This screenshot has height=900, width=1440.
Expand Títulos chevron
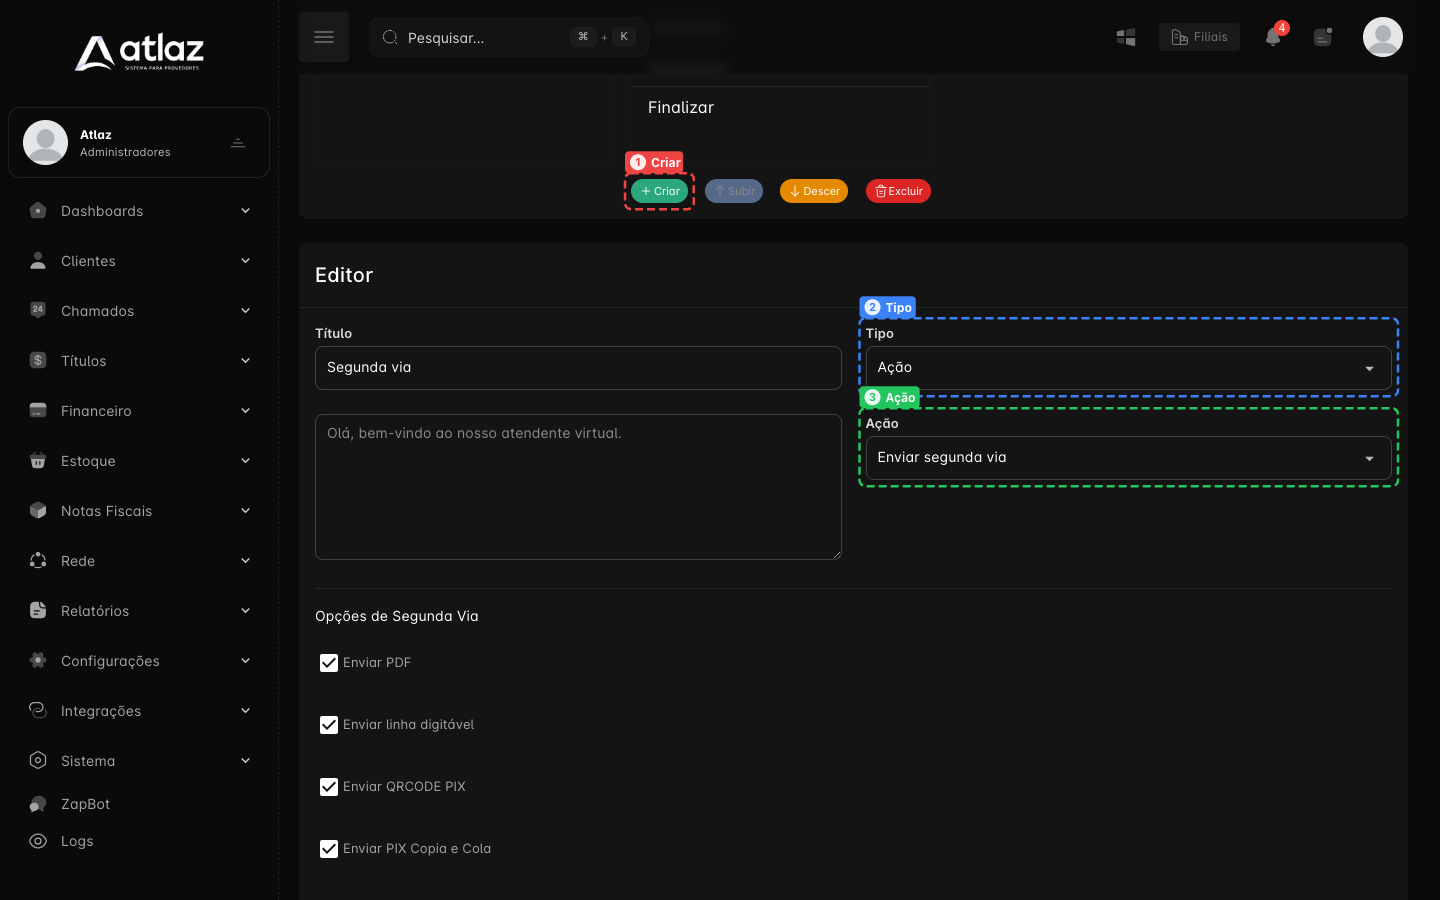pos(245,360)
